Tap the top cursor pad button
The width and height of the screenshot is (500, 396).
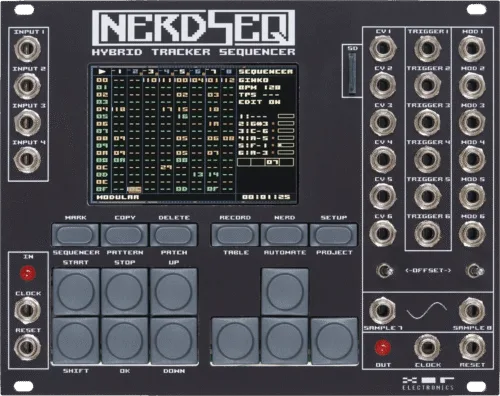(285, 291)
